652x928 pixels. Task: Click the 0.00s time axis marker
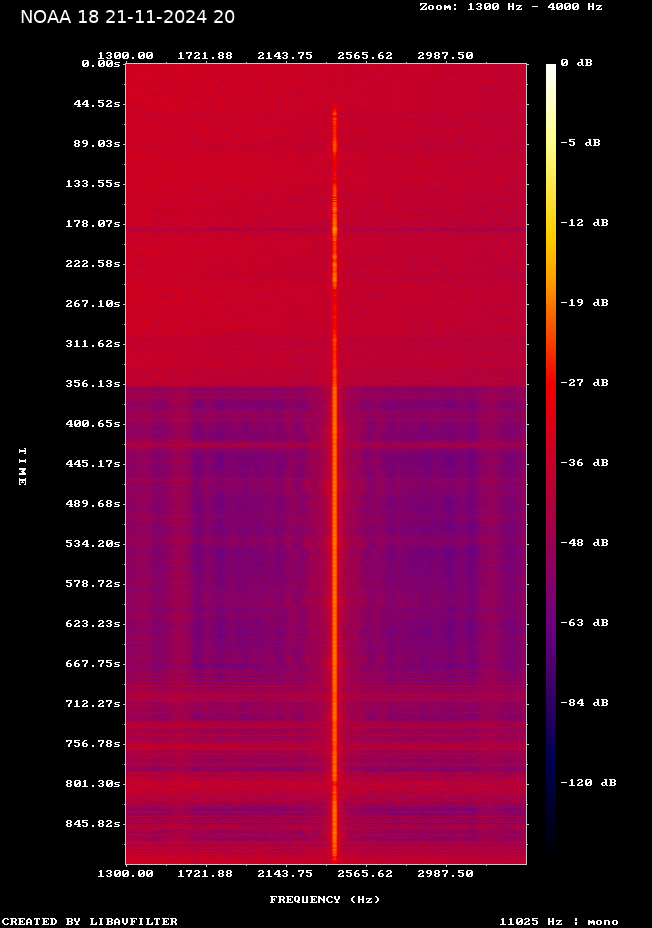(101, 63)
